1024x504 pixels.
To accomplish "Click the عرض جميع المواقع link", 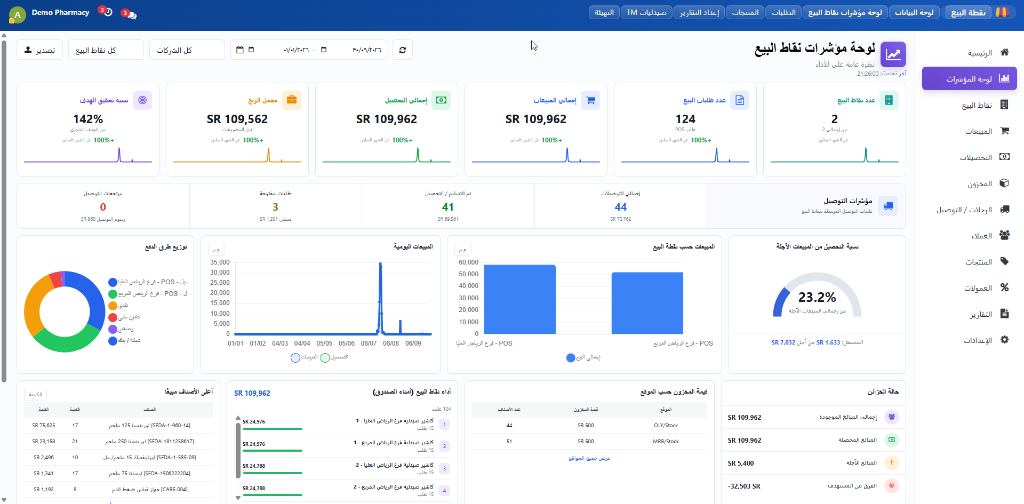I will (x=589, y=458).
